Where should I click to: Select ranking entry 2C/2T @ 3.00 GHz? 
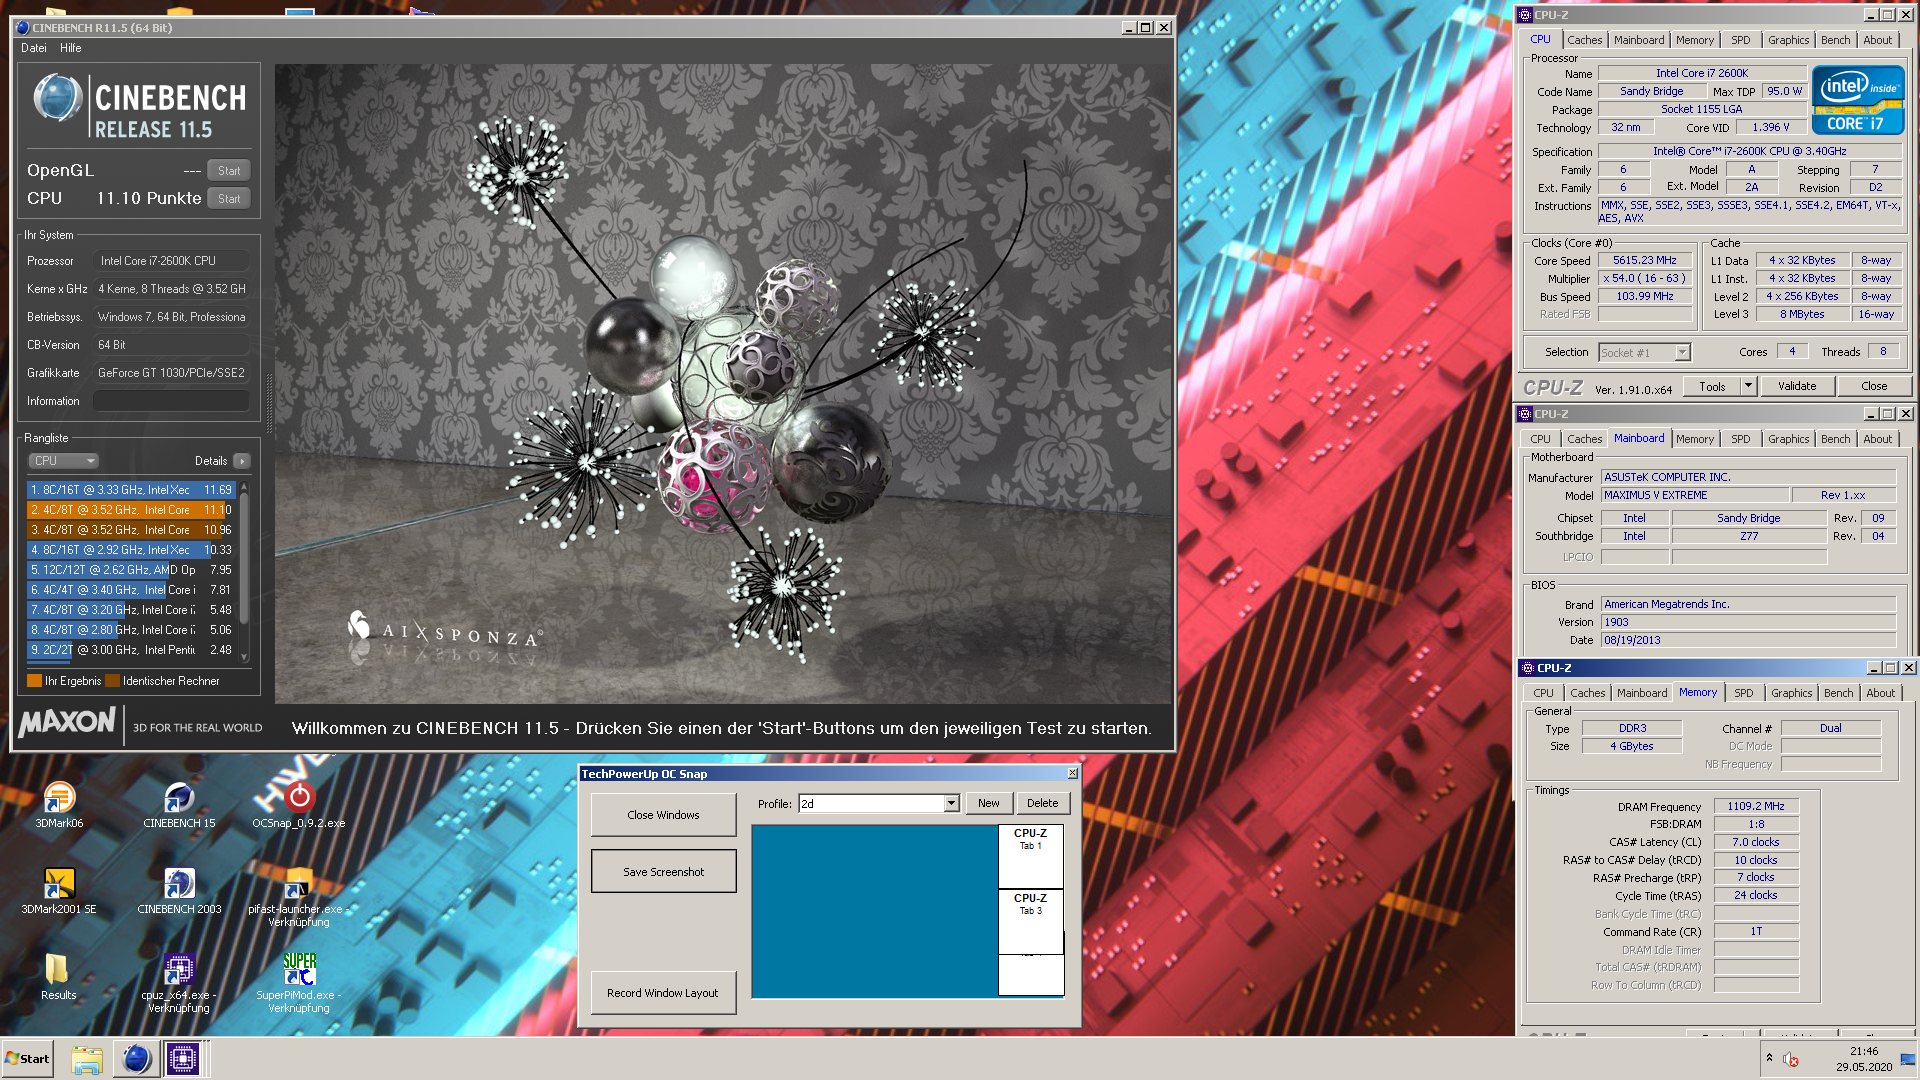coord(131,650)
